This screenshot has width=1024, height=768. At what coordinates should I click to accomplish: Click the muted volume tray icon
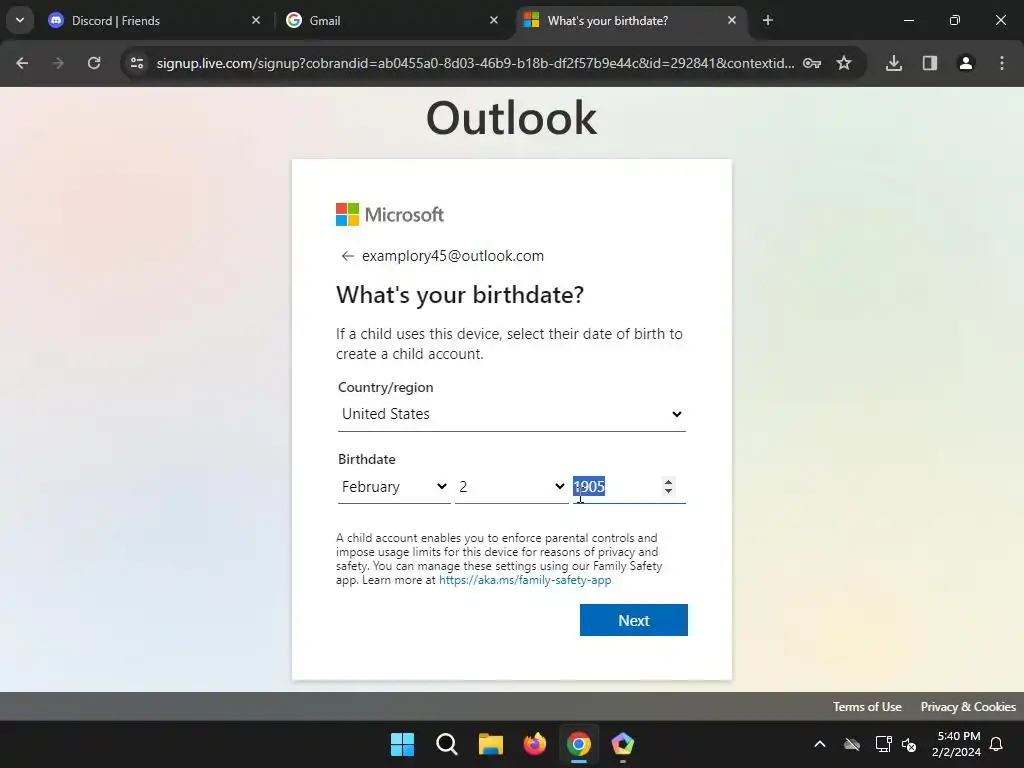tap(909, 744)
